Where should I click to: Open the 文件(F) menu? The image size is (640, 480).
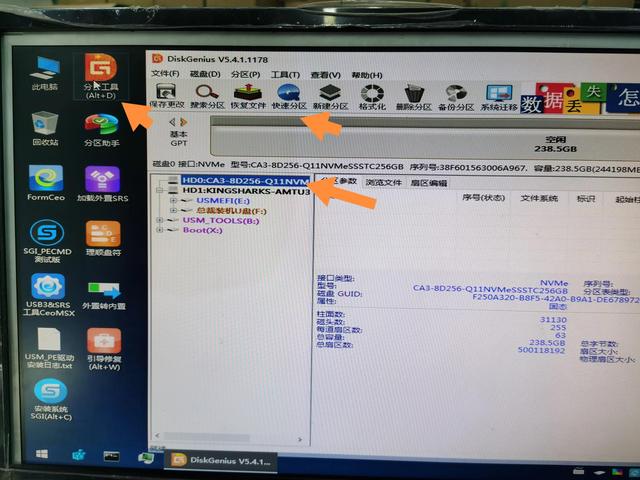coord(165,73)
